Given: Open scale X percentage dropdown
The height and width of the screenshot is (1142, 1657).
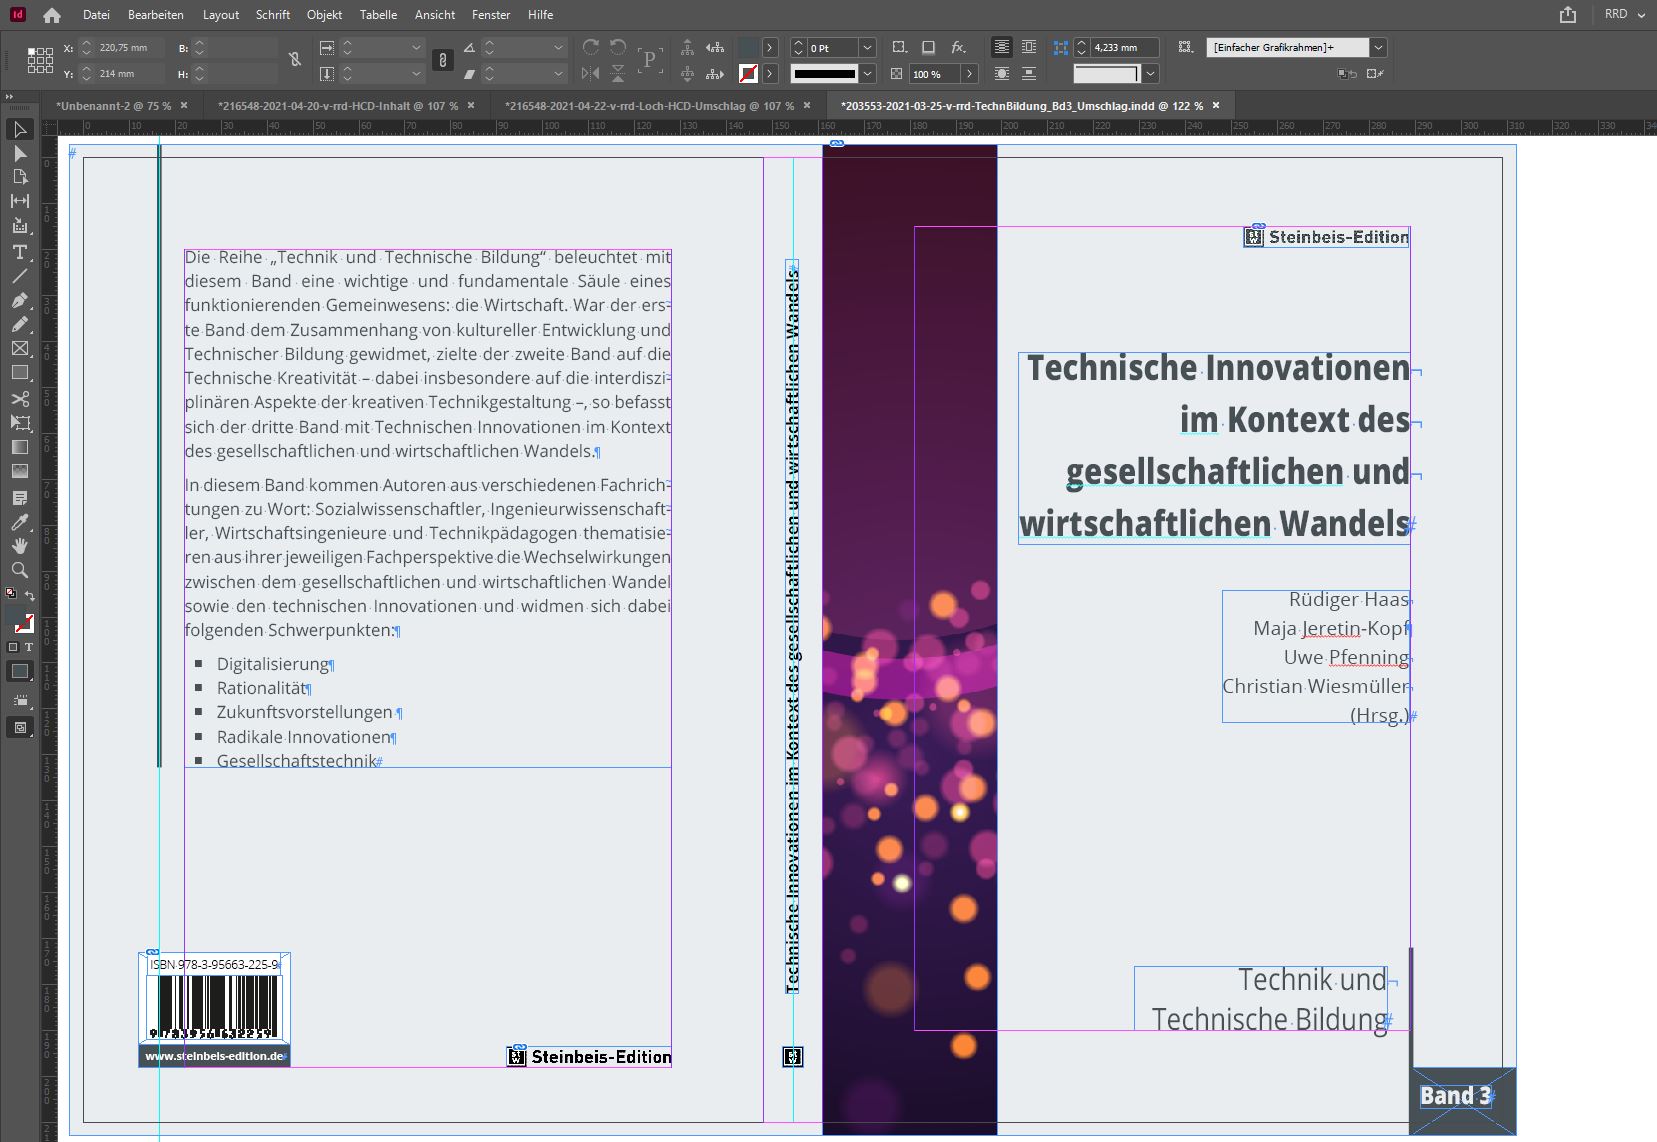Looking at the screenshot, I should point(416,47).
